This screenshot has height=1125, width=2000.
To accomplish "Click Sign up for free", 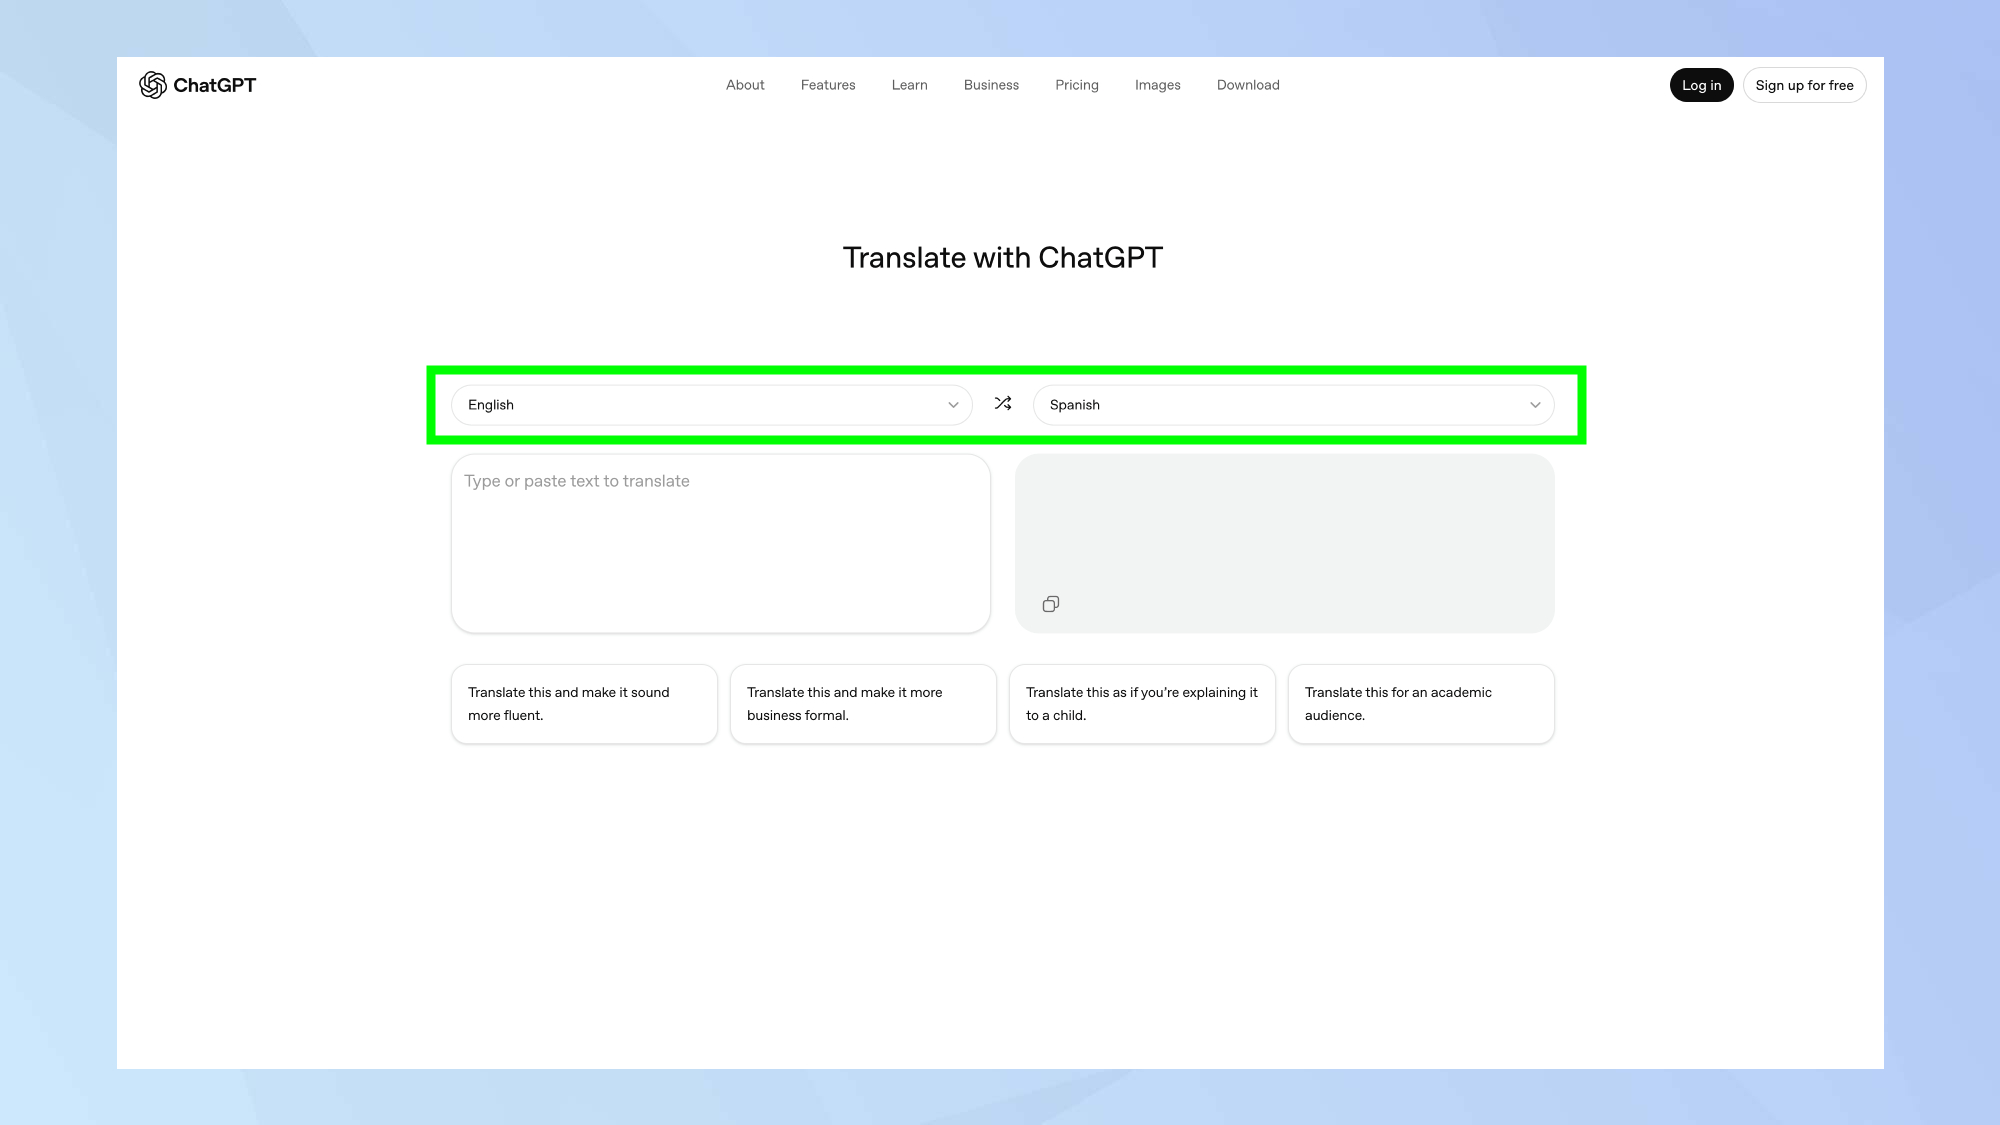I will 1804,85.
